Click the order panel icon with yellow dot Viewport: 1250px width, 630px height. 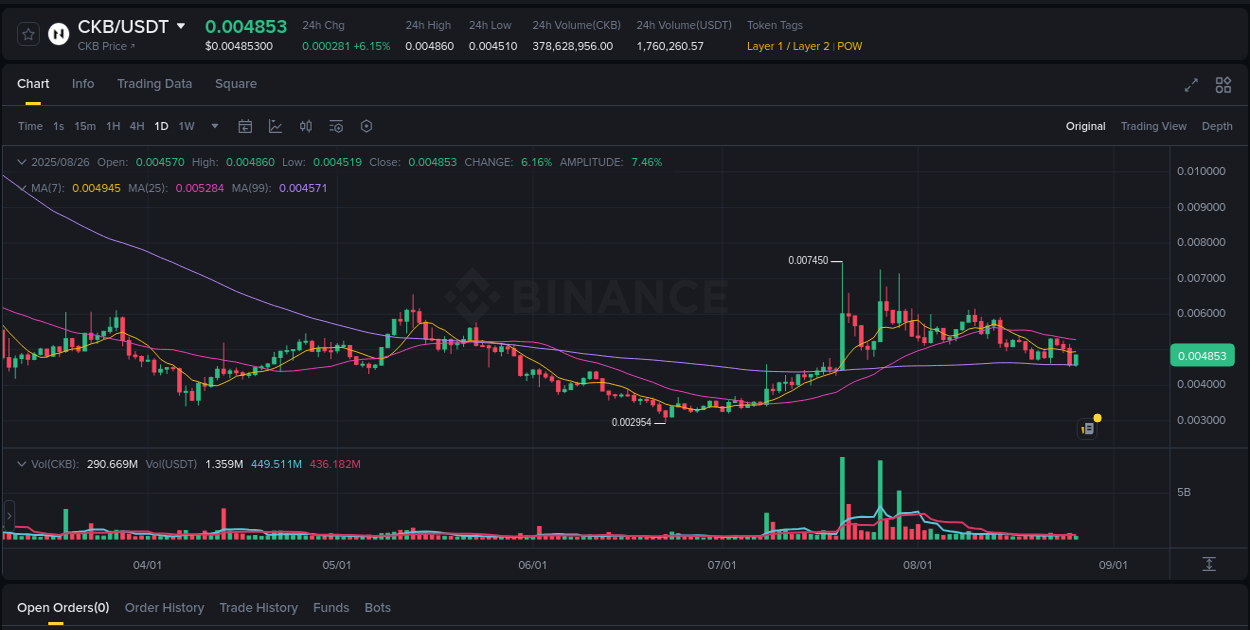coord(1087,428)
